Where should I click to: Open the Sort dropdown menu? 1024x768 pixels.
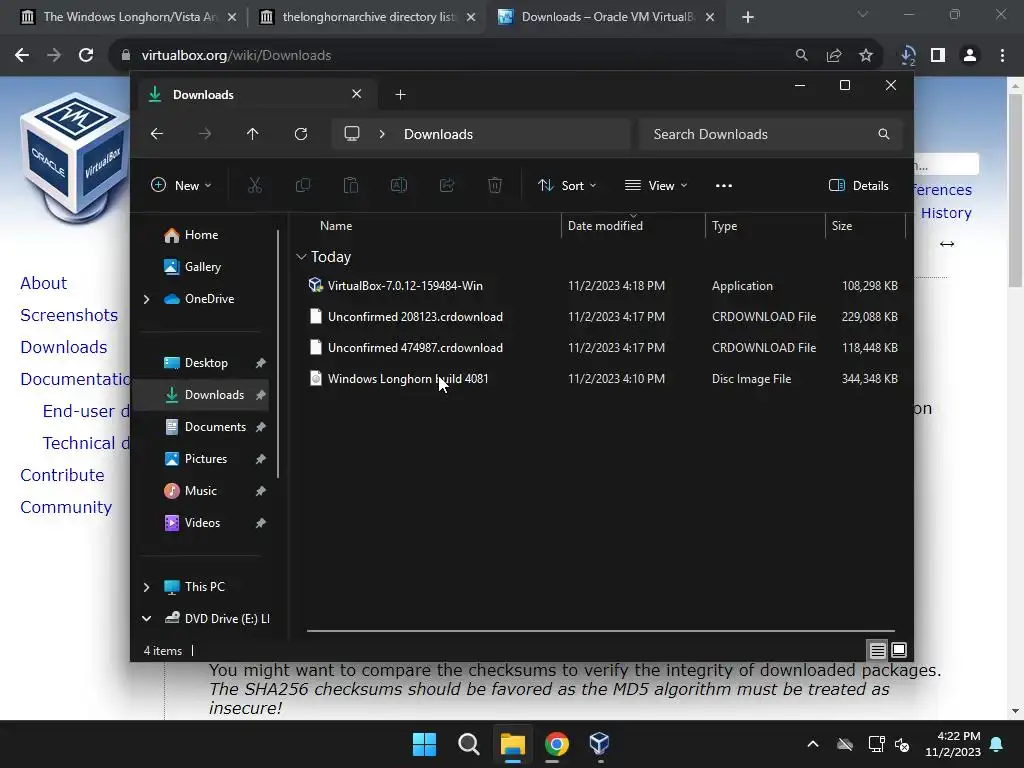566,185
